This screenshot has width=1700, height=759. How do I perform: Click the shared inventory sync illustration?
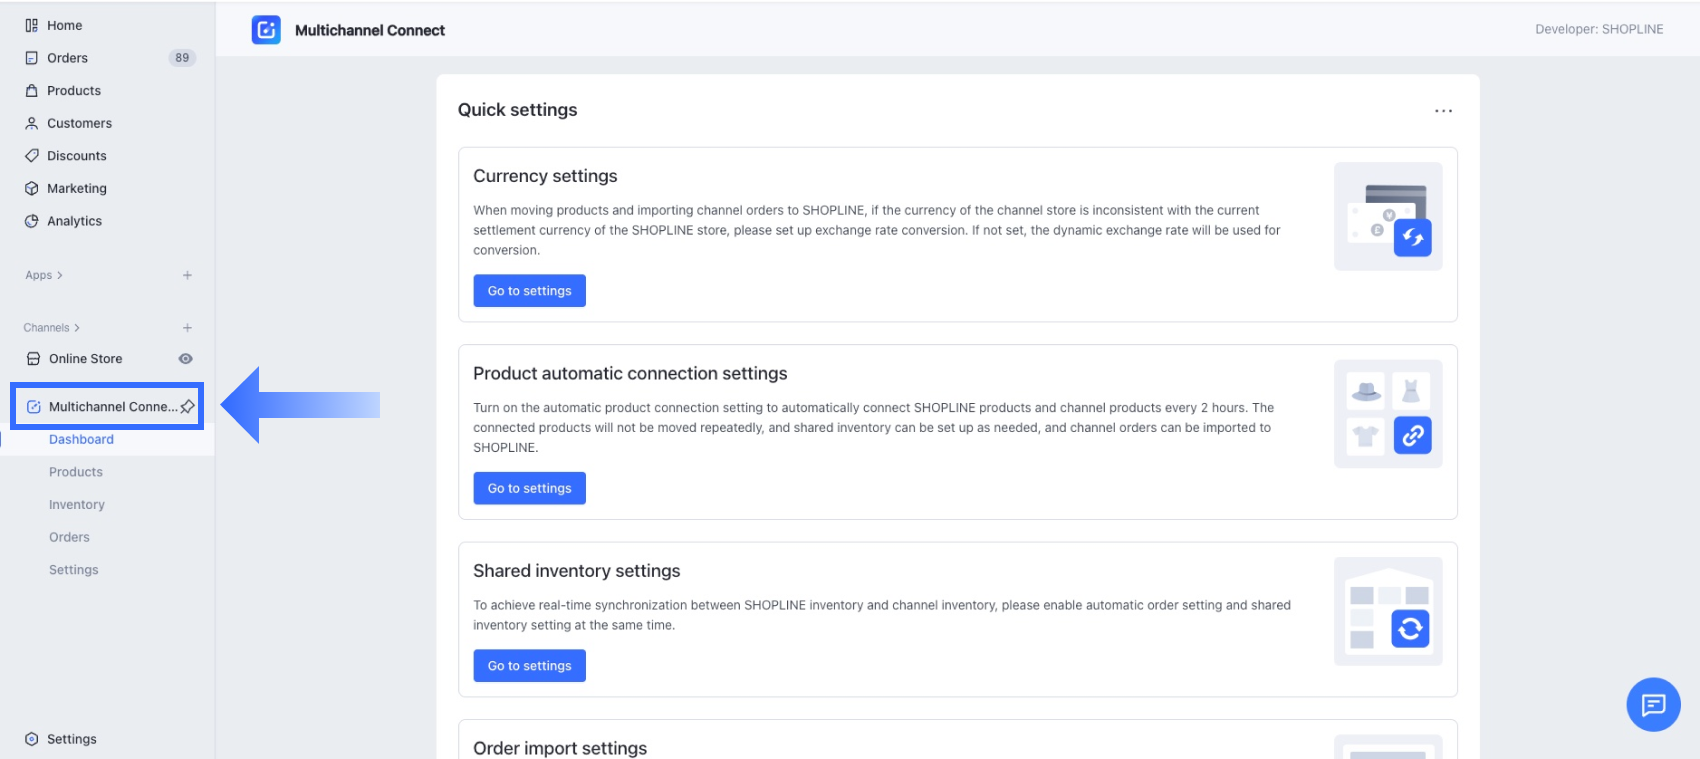[1388, 611]
